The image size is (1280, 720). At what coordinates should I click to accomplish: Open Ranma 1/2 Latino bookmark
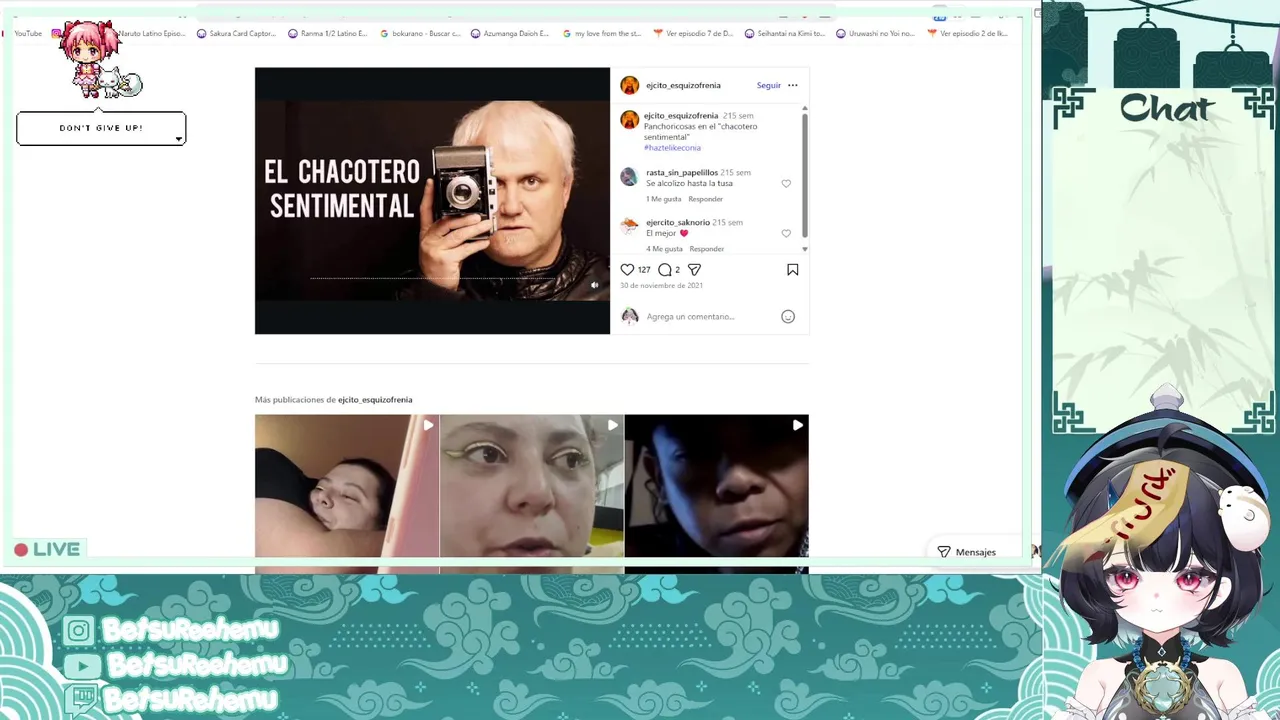[x=327, y=33]
